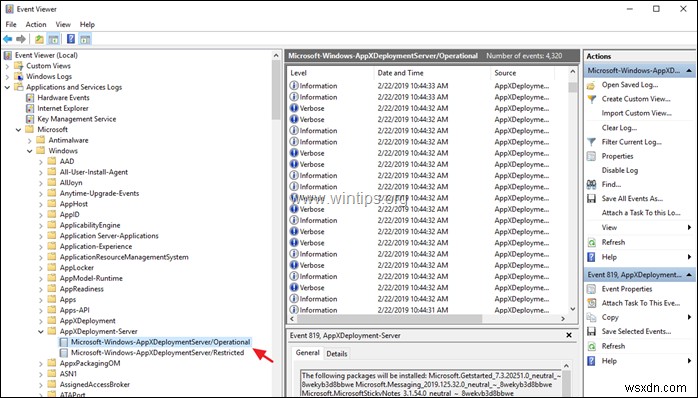This screenshot has width=698, height=398.
Task: Click the Save All Events As floppy icon
Action: 591,199
